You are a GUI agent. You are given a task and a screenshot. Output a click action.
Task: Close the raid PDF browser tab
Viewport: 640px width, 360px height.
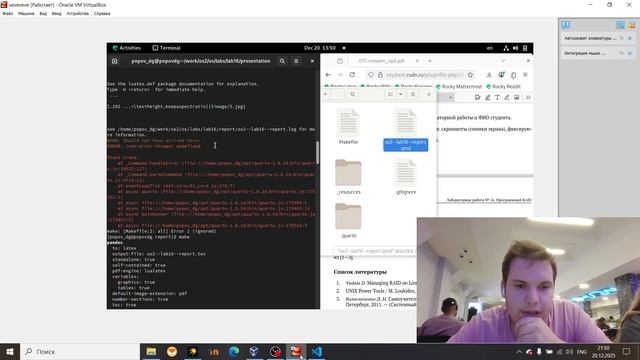coord(417,61)
